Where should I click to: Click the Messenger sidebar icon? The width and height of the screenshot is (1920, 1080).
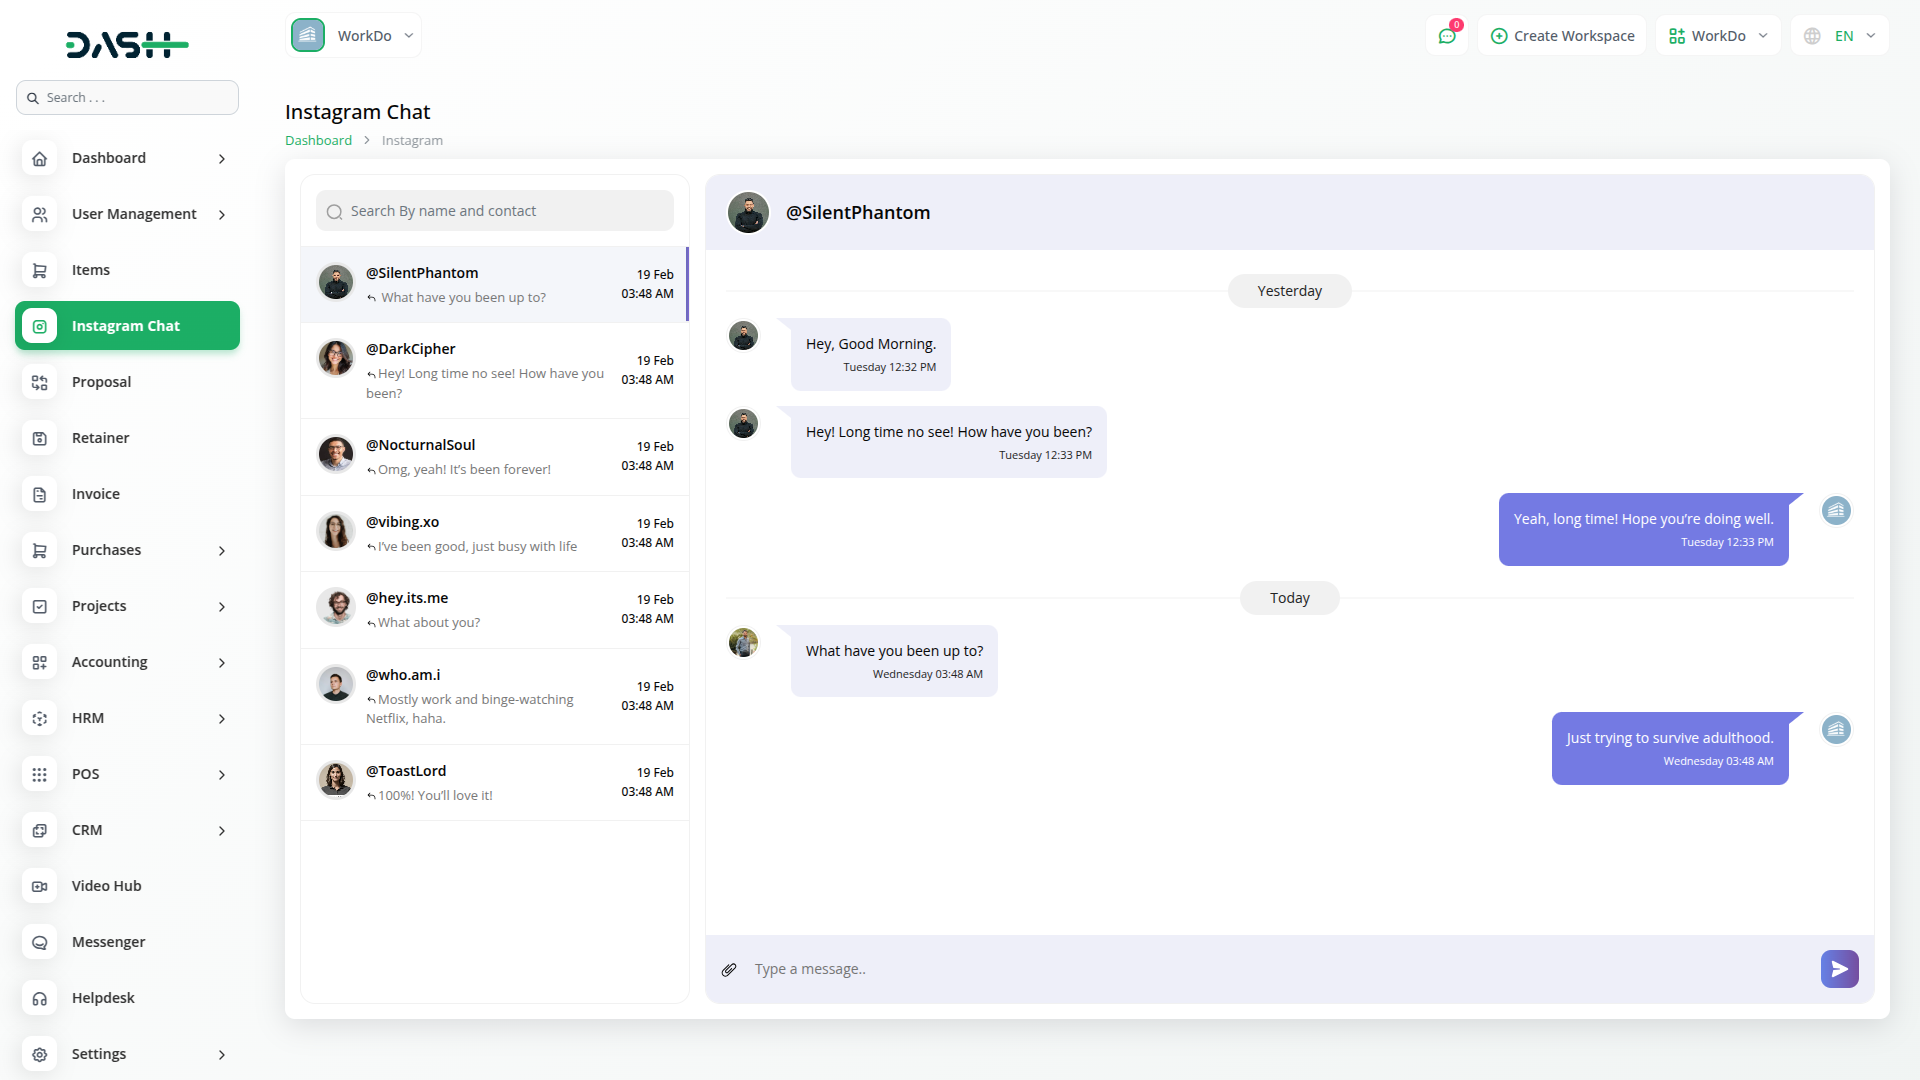click(x=40, y=942)
